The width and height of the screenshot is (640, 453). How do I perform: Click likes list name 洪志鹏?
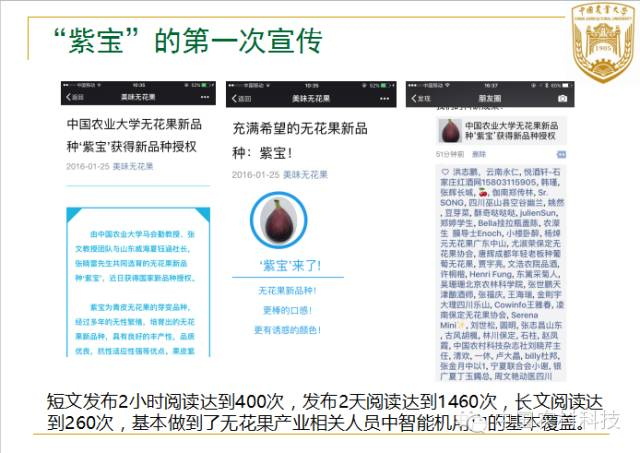pyautogui.click(x=465, y=172)
